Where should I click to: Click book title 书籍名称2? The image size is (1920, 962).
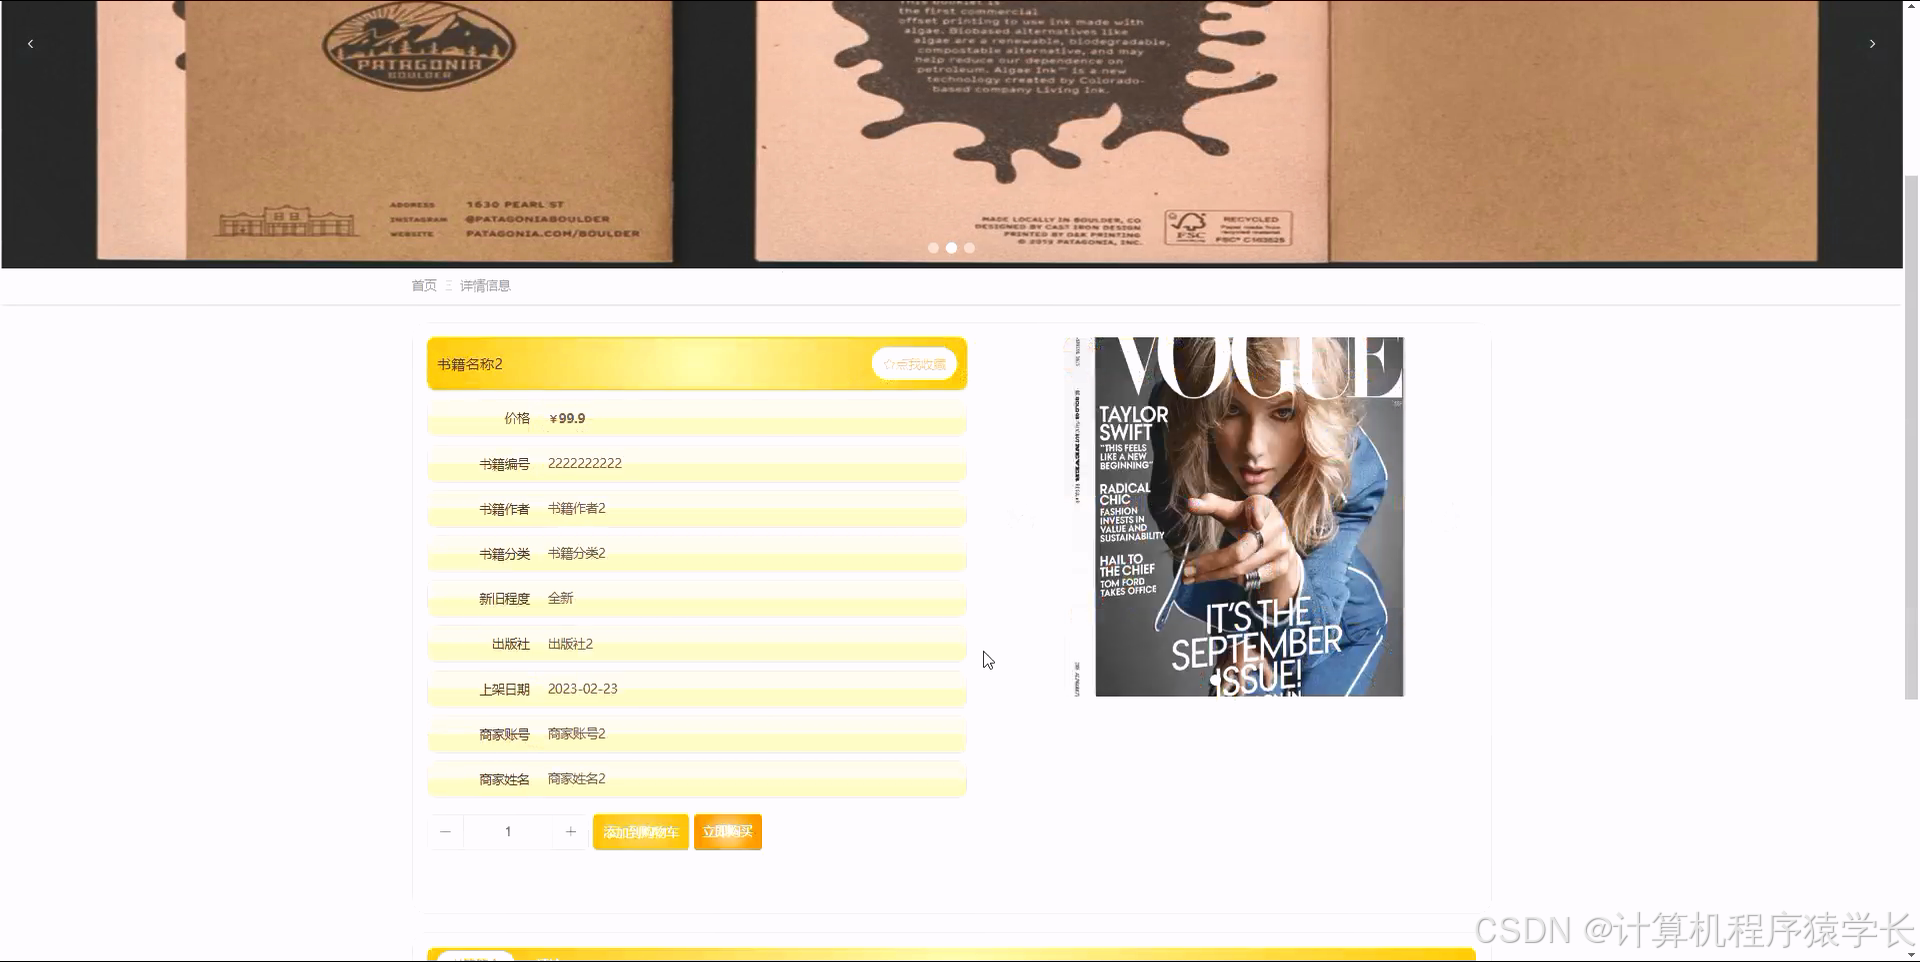click(x=470, y=364)
